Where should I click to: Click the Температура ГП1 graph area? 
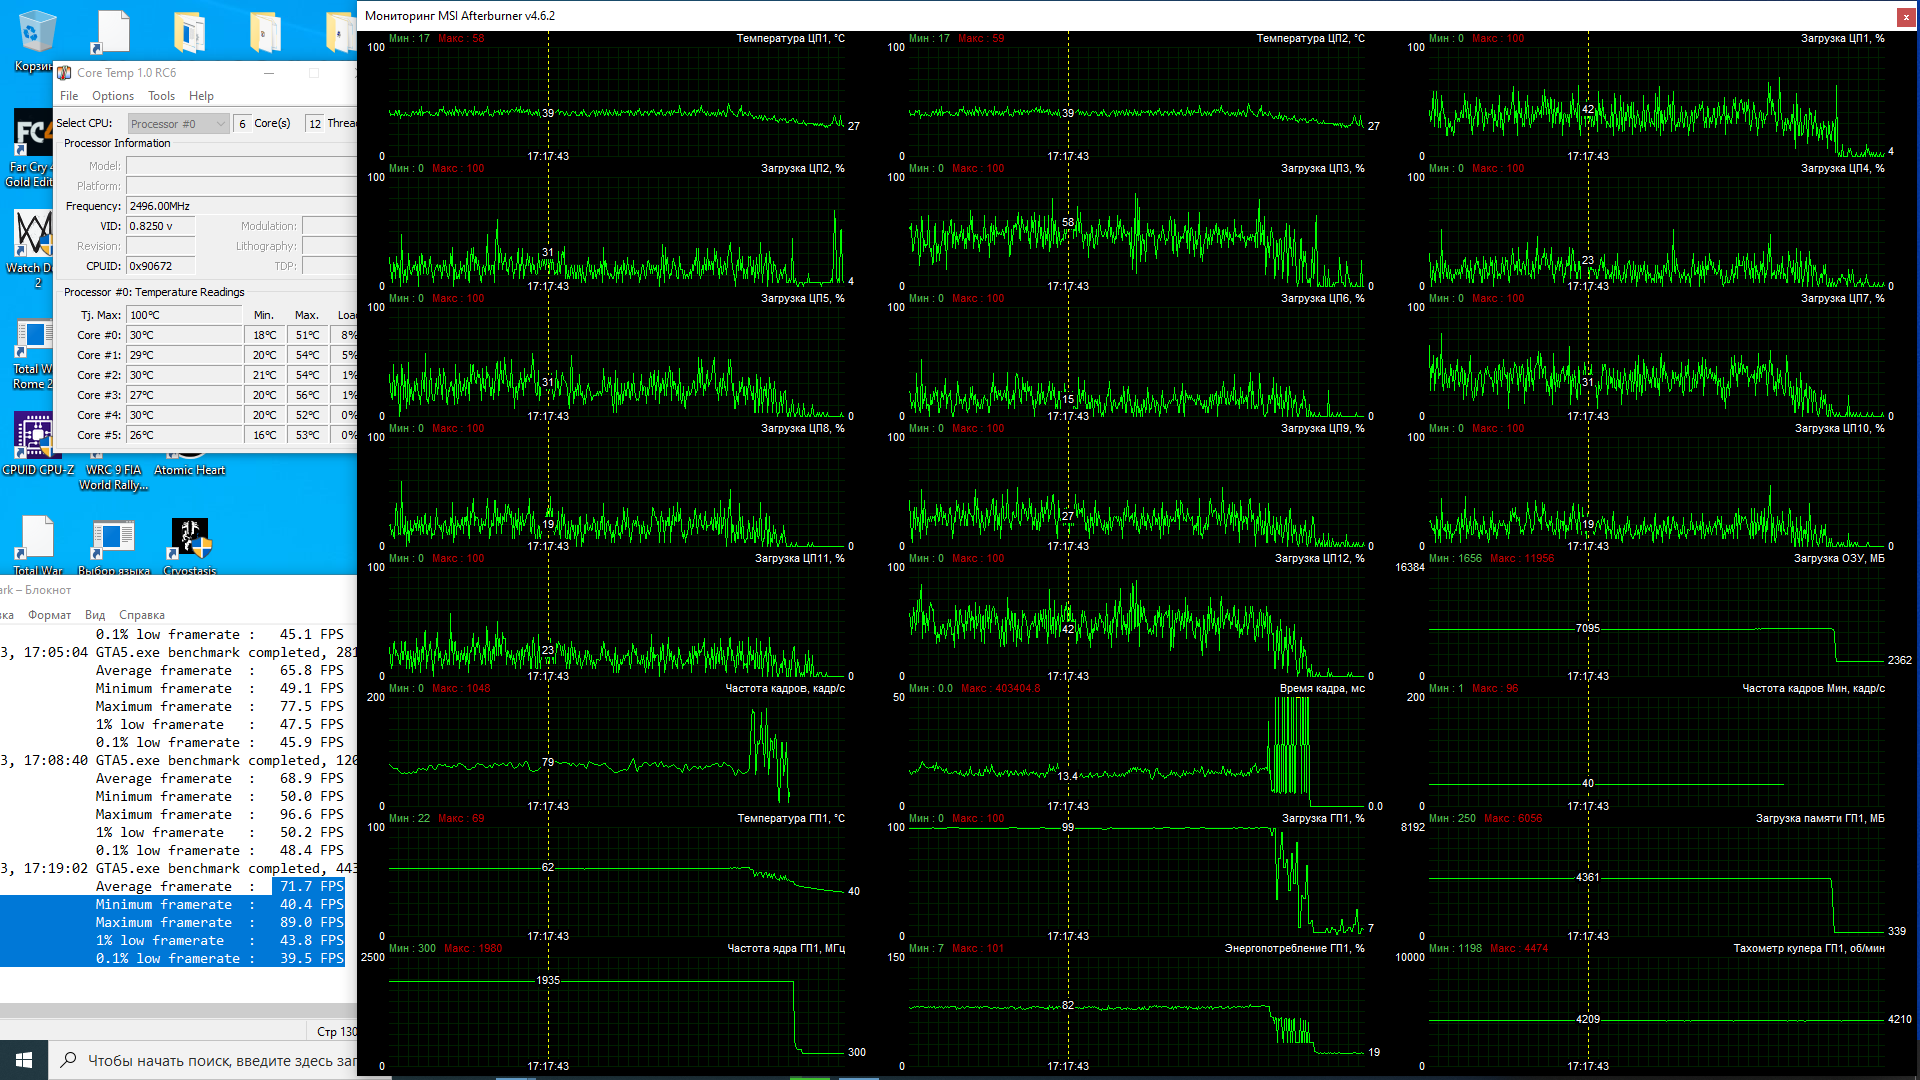pyautogui.click(x=615, y=880)
